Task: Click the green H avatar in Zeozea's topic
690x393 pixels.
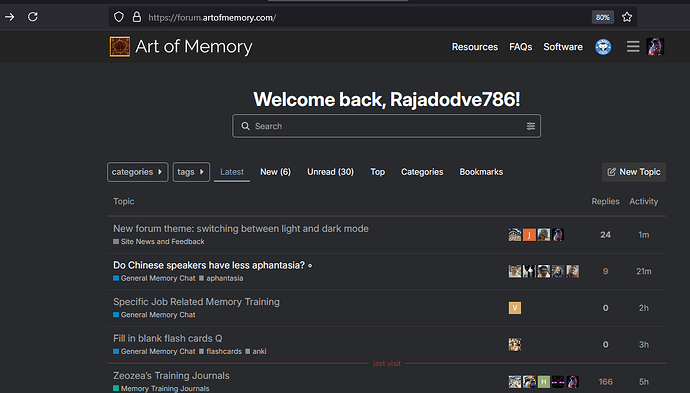Action: pos(543,382)
